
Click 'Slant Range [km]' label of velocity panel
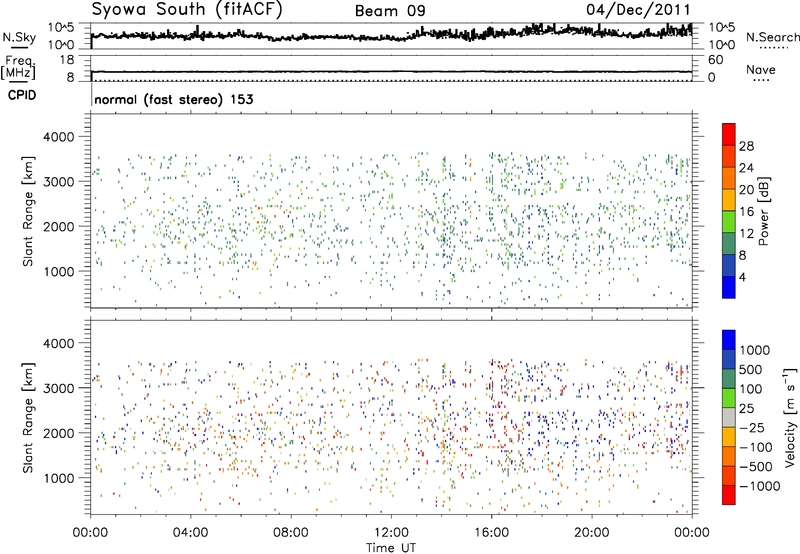28,418
